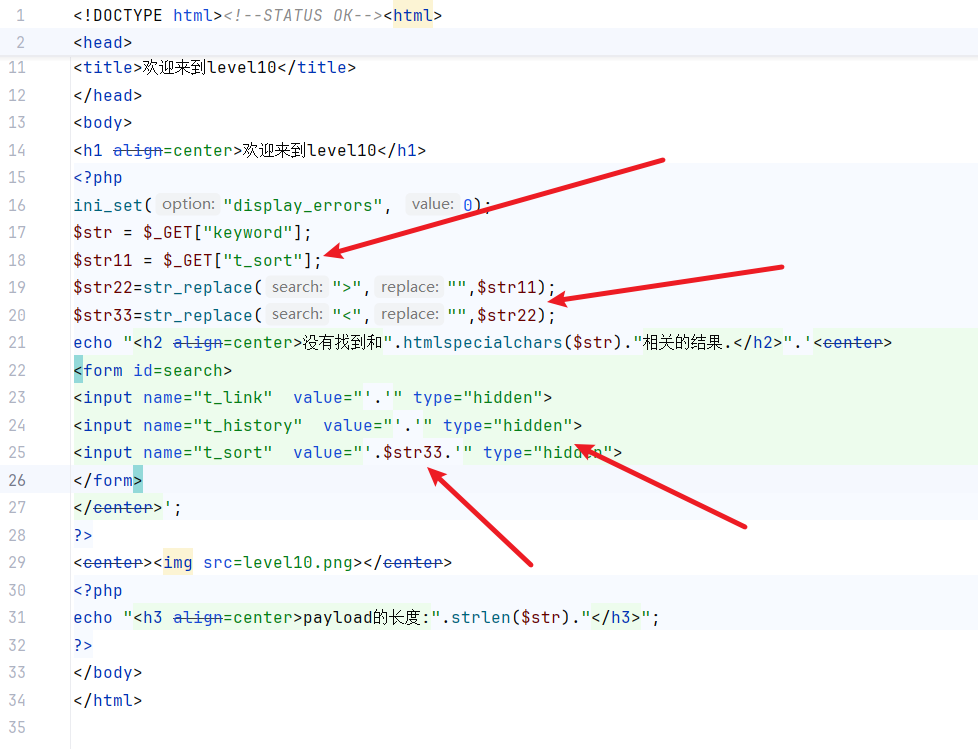Click line number 18 in the gutter

[x=17, y=260]
